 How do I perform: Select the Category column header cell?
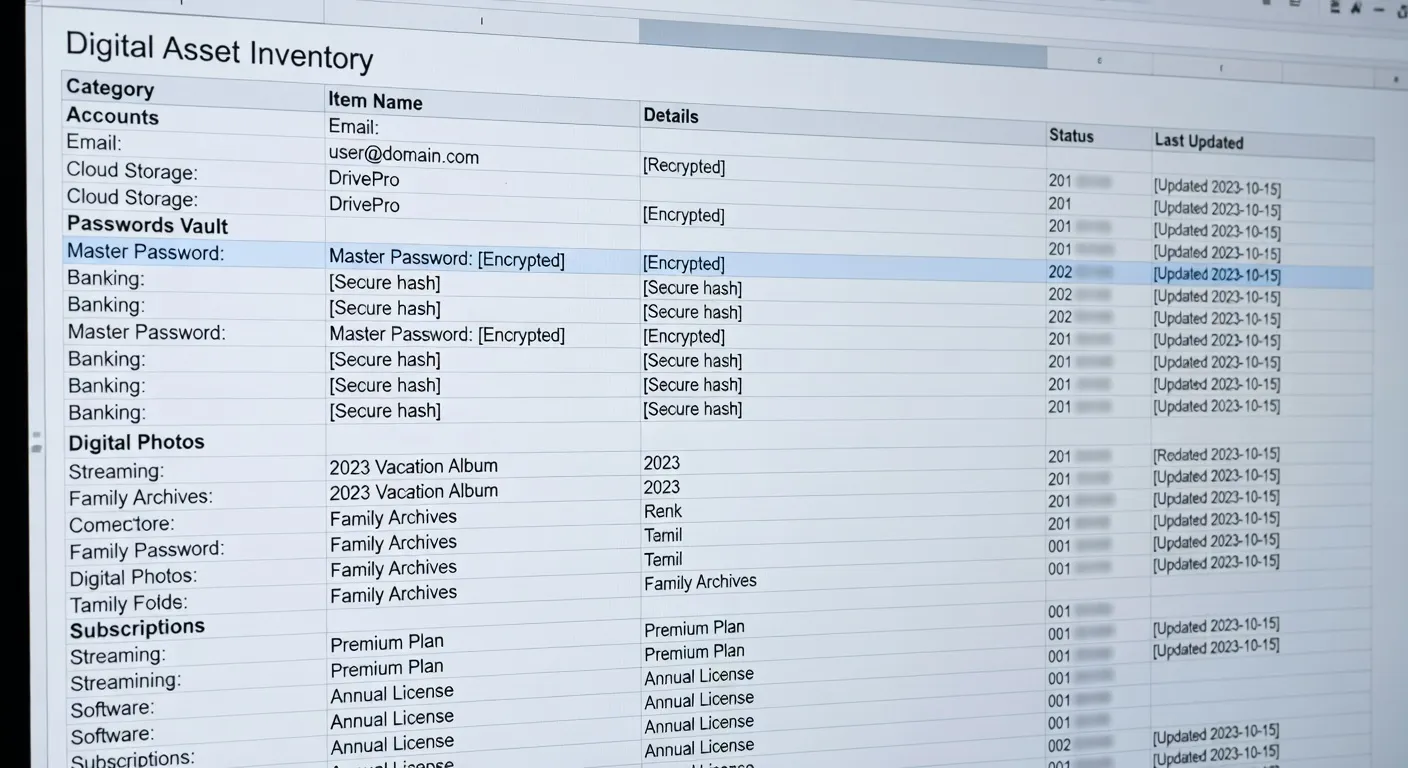(110, 88)
